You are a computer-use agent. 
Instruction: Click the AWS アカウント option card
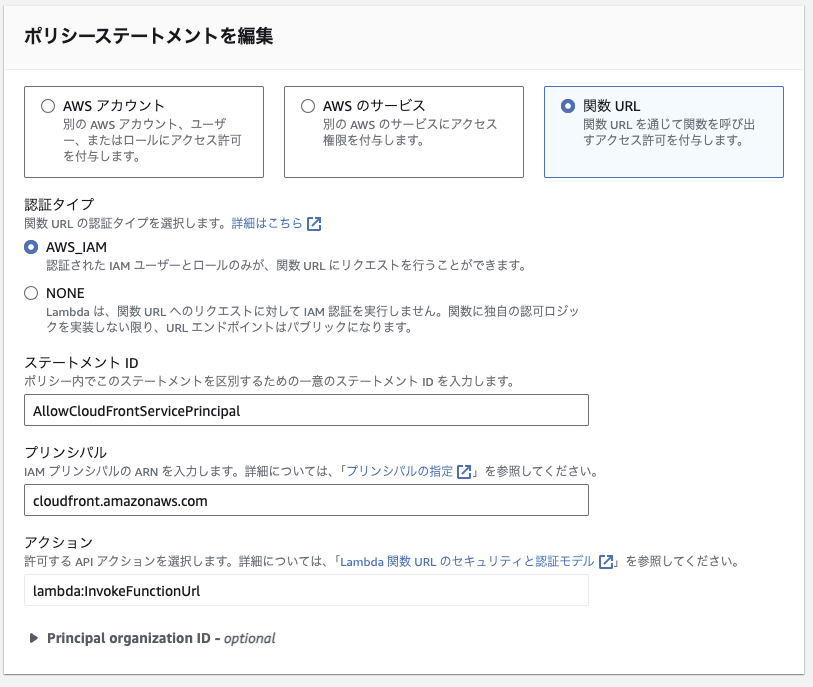pos(144,132)
